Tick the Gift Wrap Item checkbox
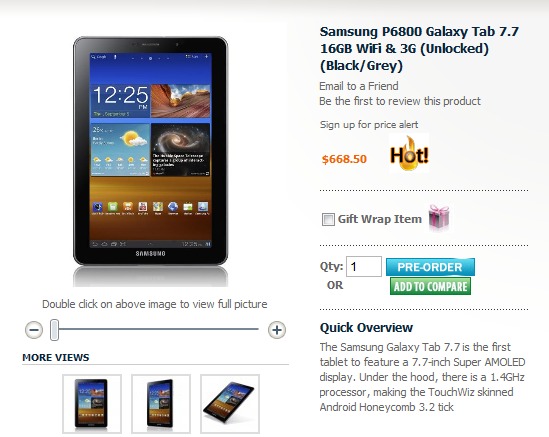This screenshot has height=437, width=549. click(328, 220)
